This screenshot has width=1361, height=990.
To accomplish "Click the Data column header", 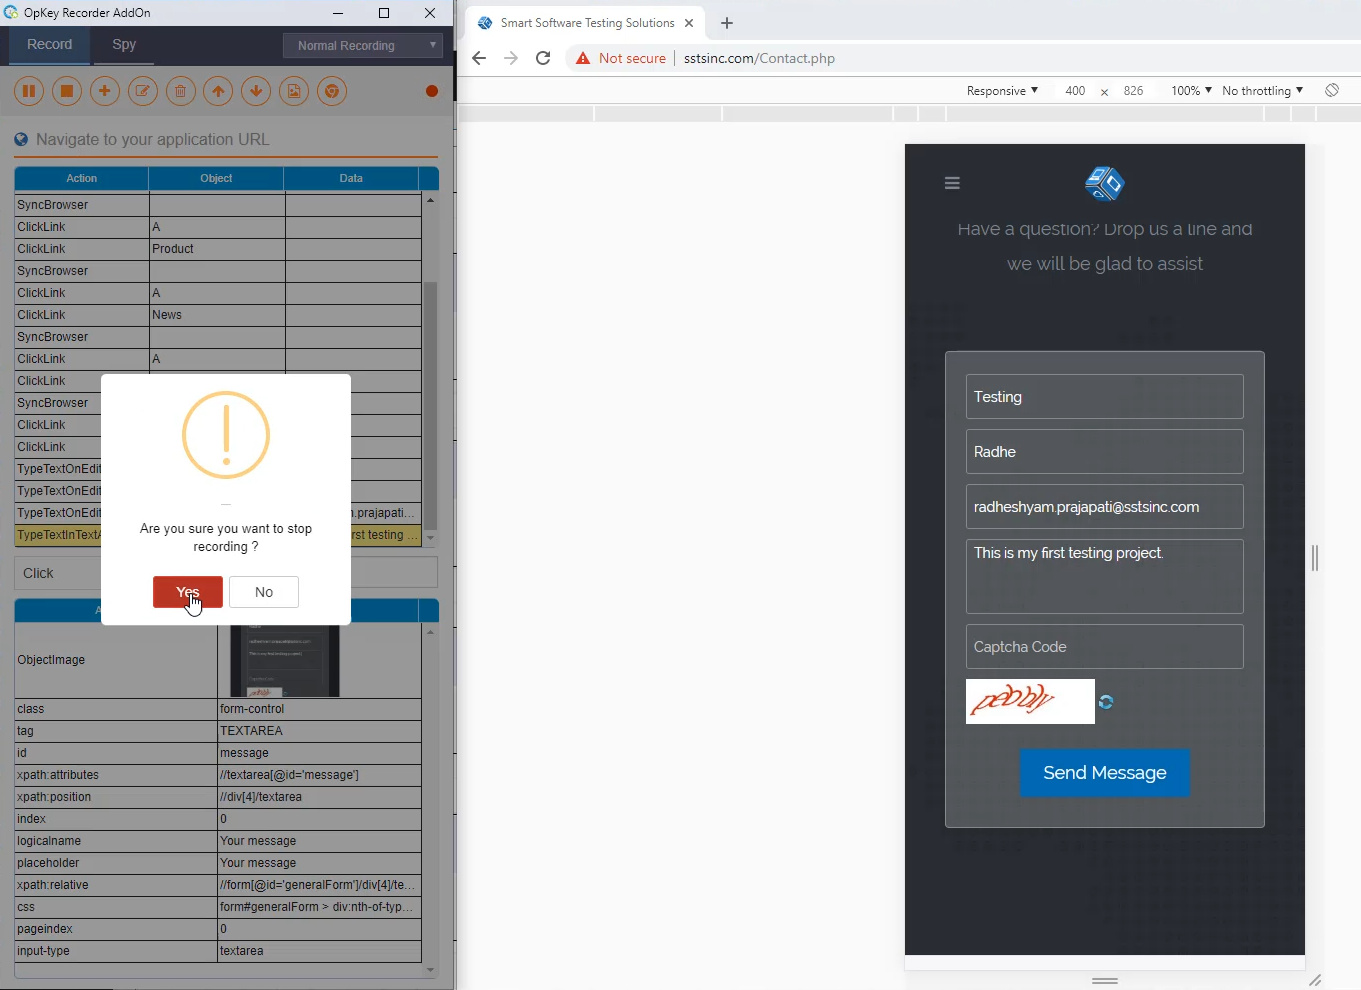I will pyautogui.click(x=351, y=178).
